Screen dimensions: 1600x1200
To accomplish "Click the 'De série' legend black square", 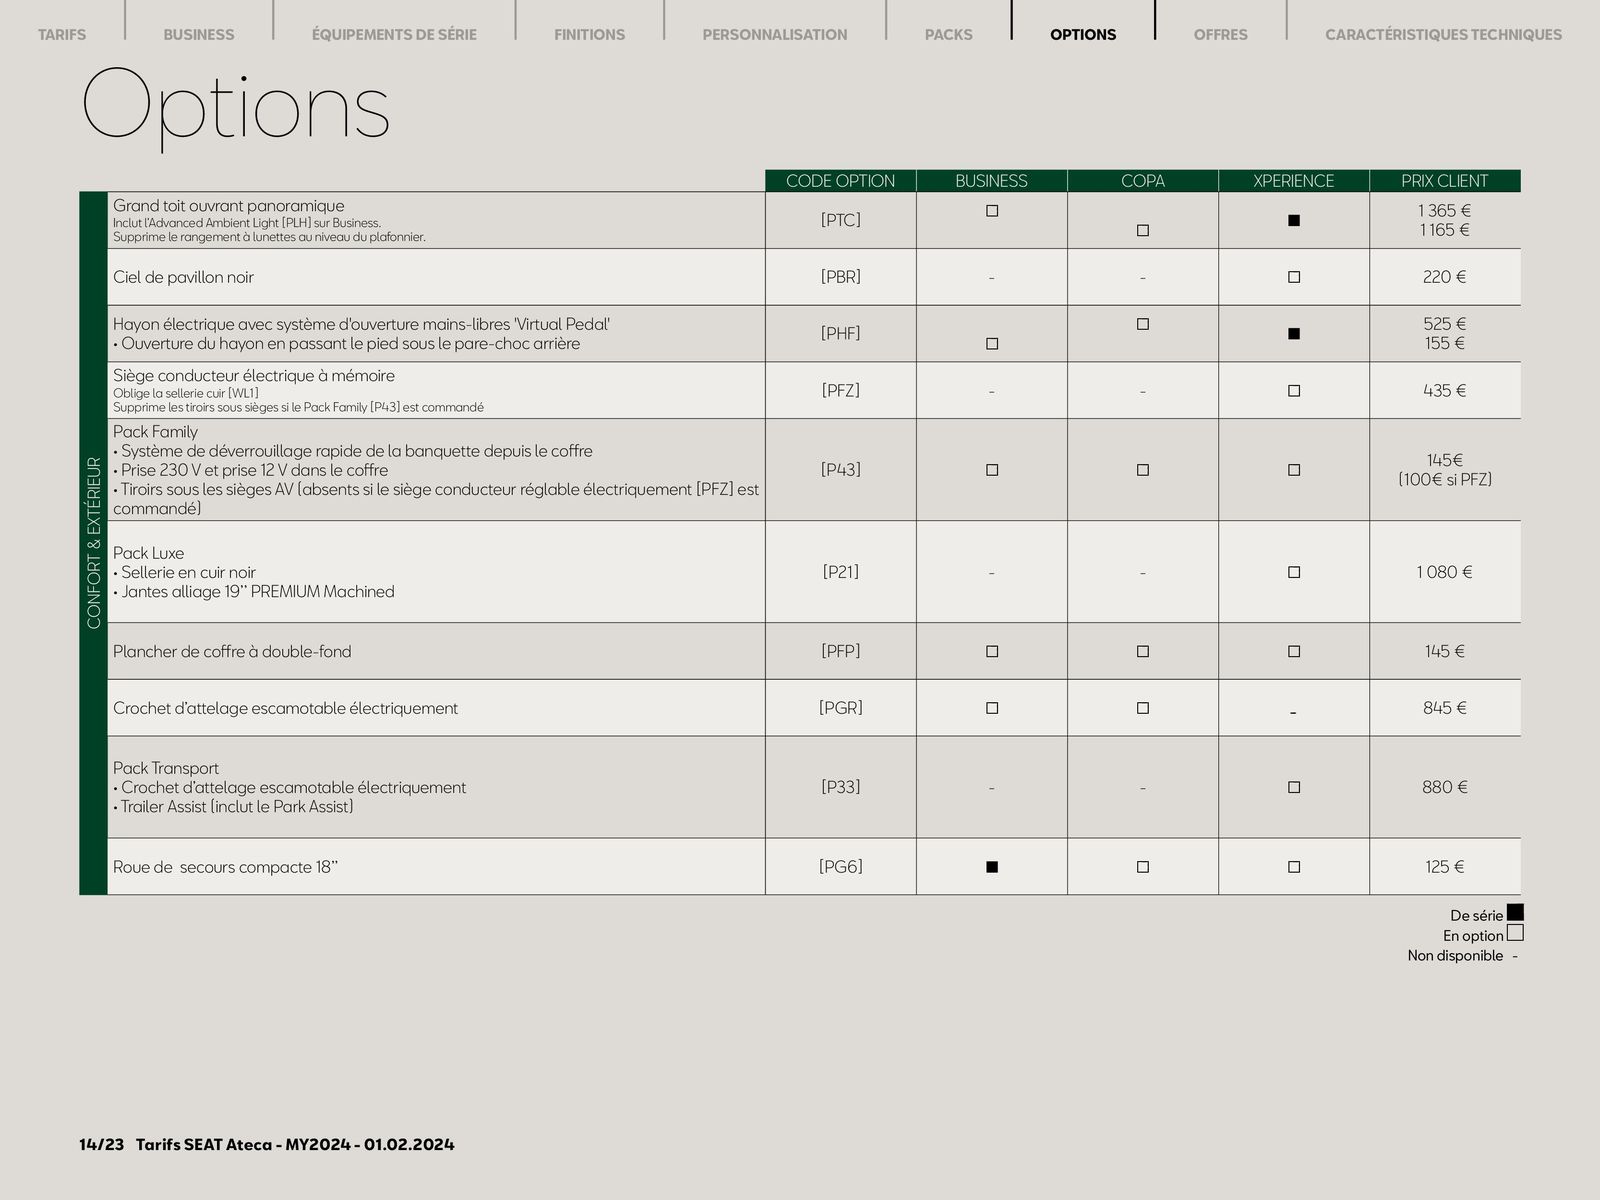I will pos(1515,913).
